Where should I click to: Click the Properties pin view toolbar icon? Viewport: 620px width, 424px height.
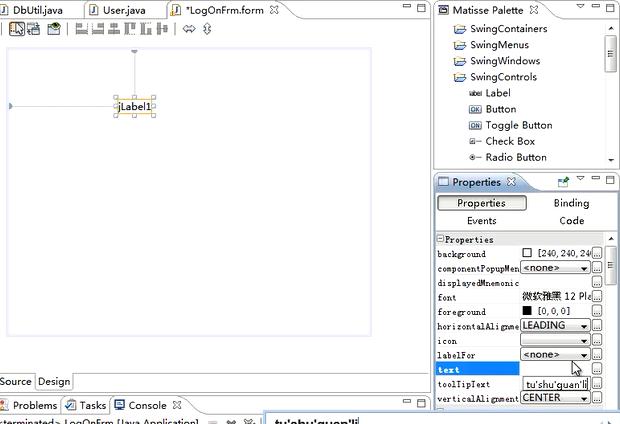coord(563,182)
